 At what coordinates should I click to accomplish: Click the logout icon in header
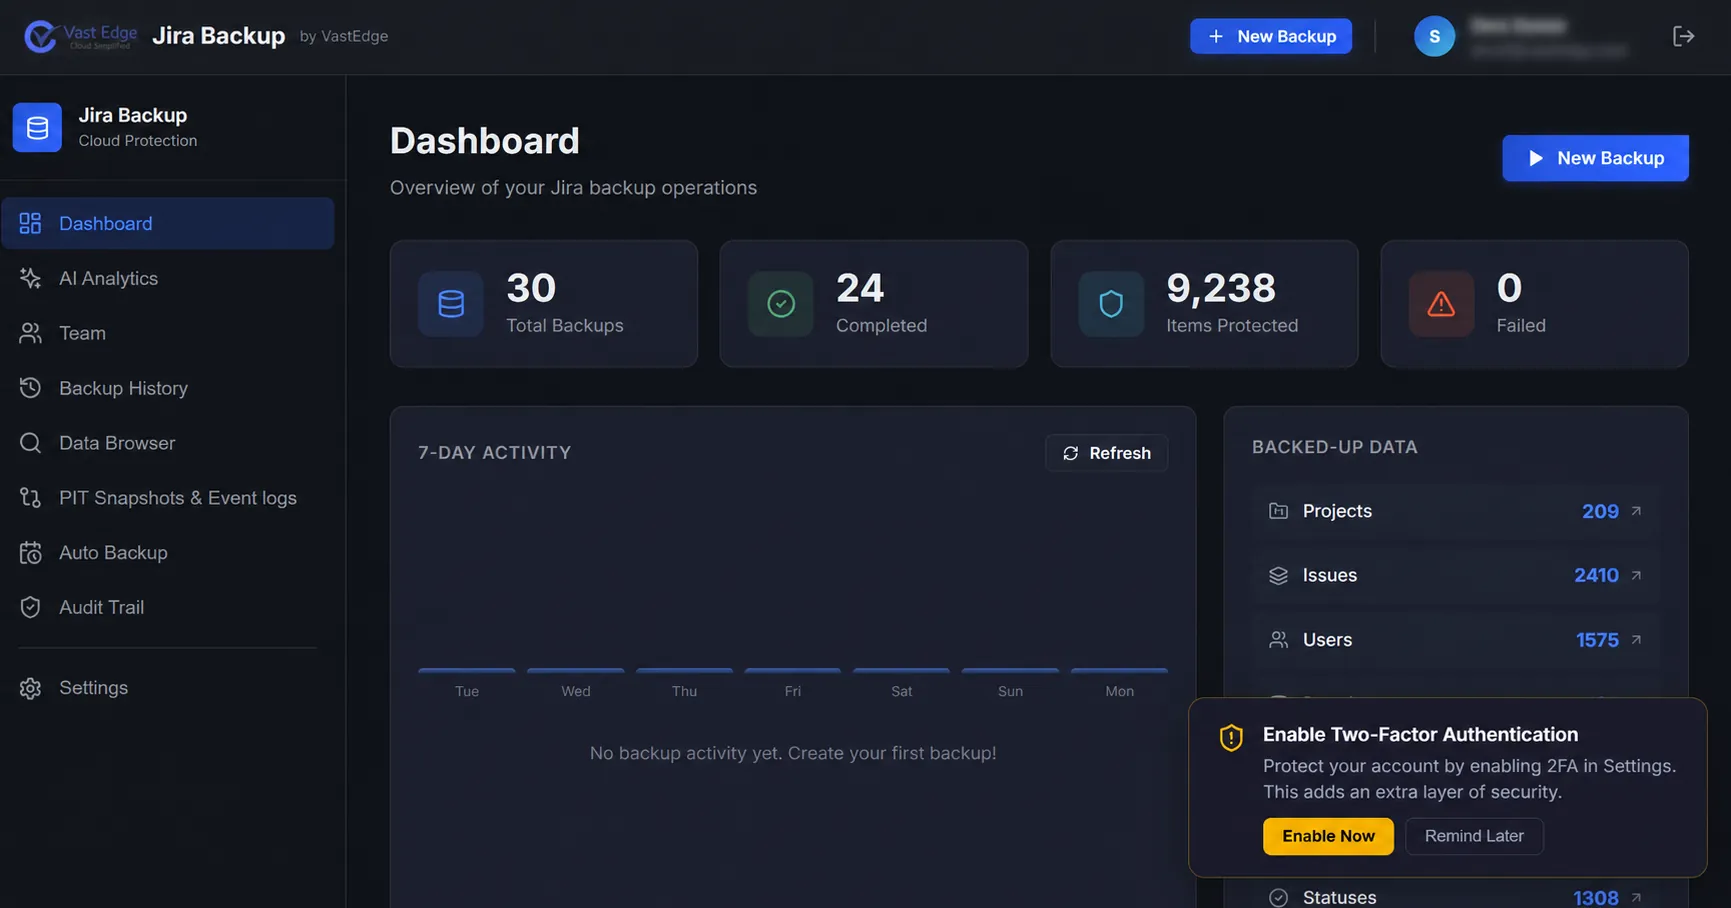[1683, 36]
